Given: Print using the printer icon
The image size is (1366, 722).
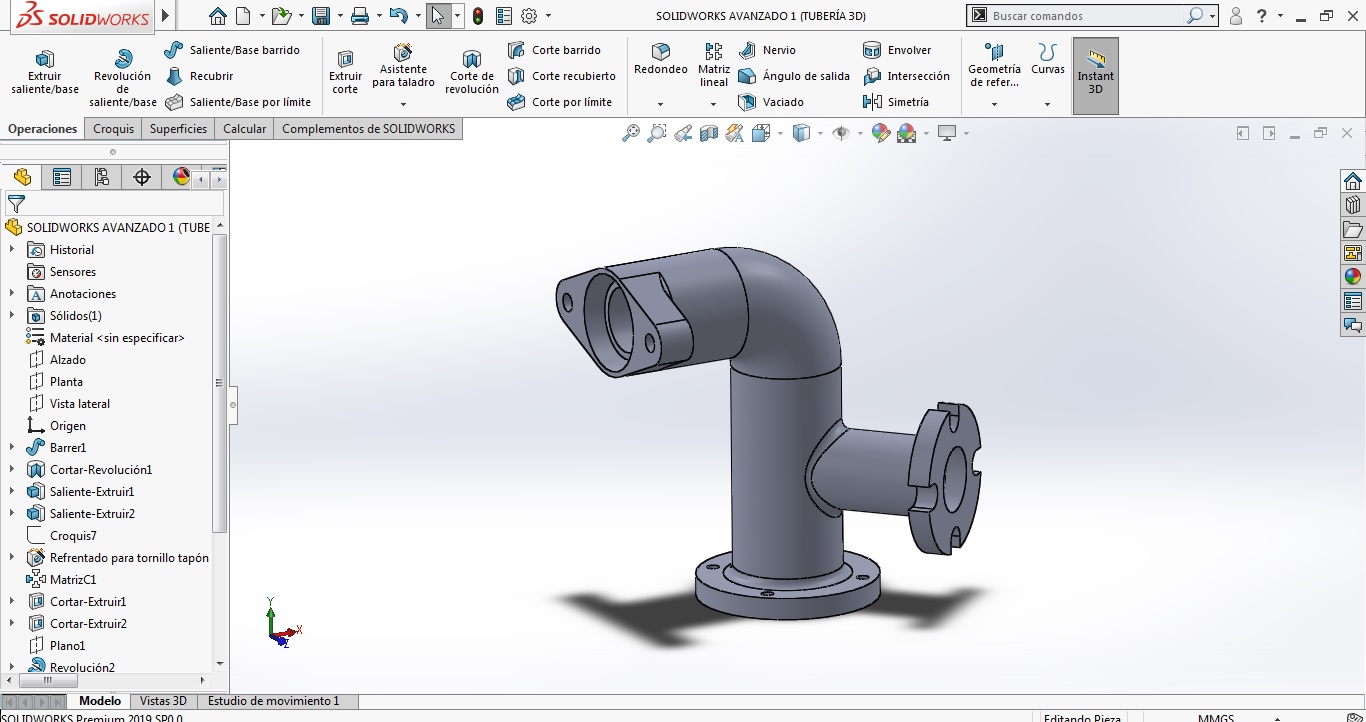Looking at the screenshot, I should pos(360,16).
